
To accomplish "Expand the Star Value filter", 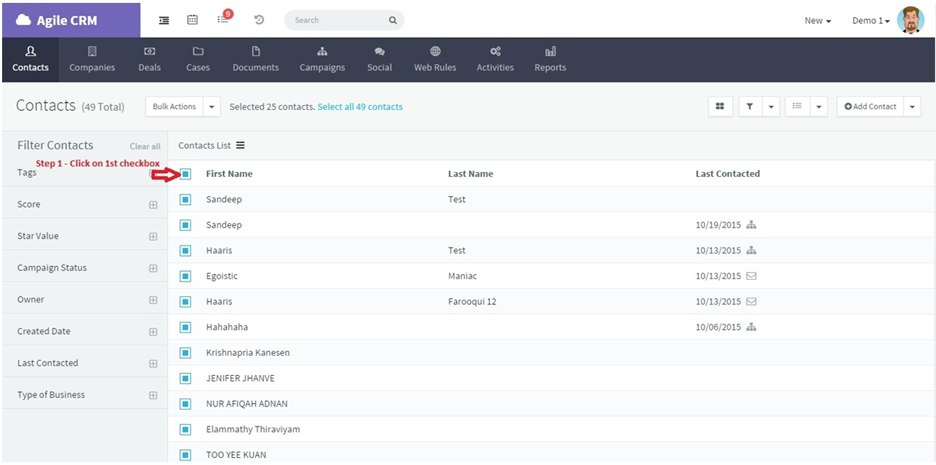I will click(153, 236).
